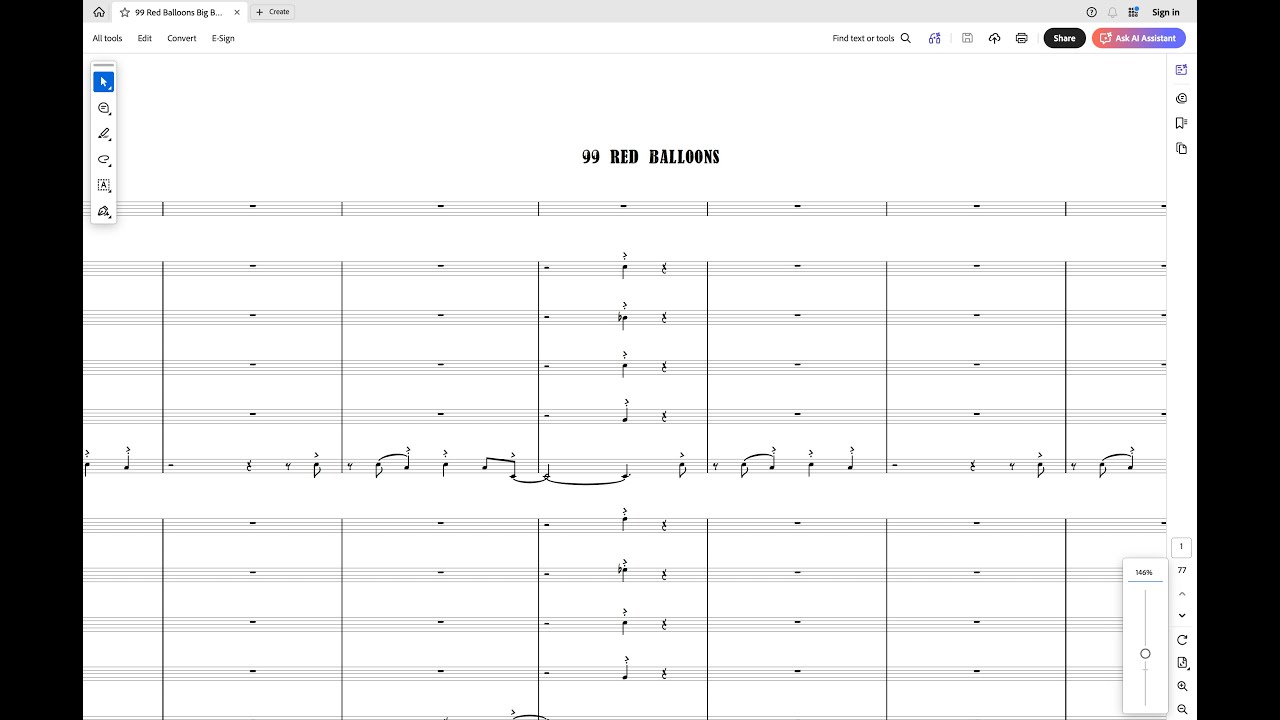The width and height of the screenshot is (1280, 720).
Task: Open the Edit menu
Action: click(x=145, y=38)
